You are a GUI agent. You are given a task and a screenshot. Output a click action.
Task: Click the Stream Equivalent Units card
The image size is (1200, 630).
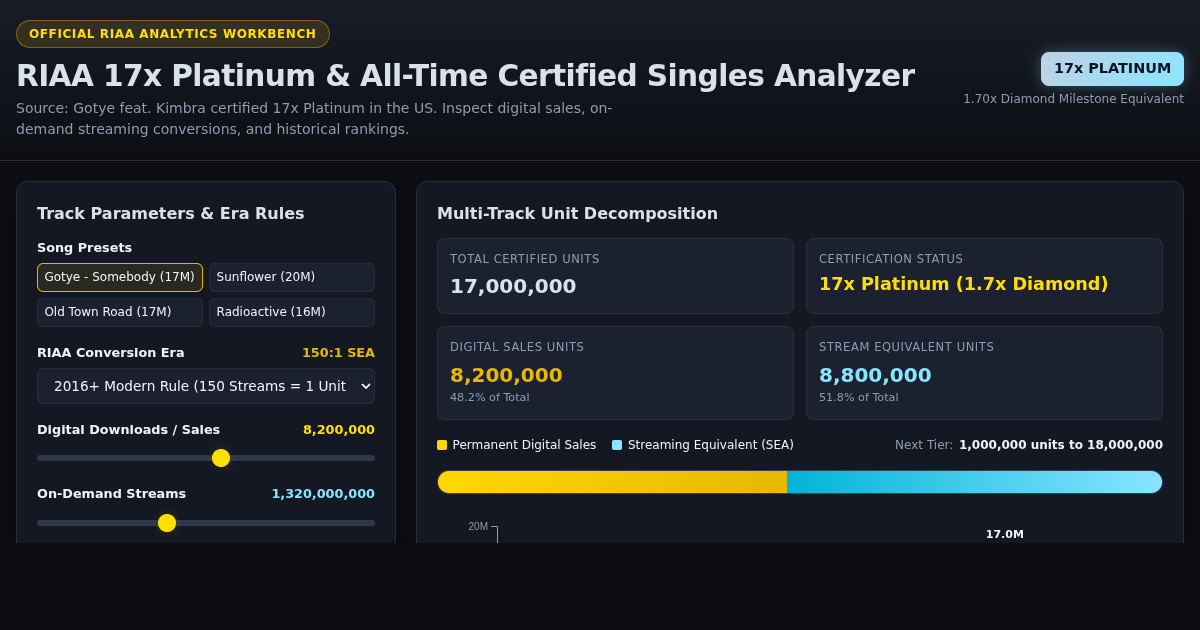tap(984, 373)
